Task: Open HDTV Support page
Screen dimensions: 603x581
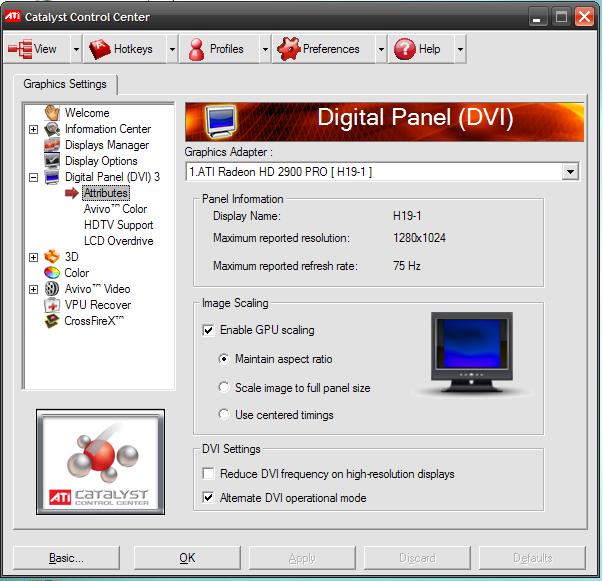Action: click(x=118, y=225)
